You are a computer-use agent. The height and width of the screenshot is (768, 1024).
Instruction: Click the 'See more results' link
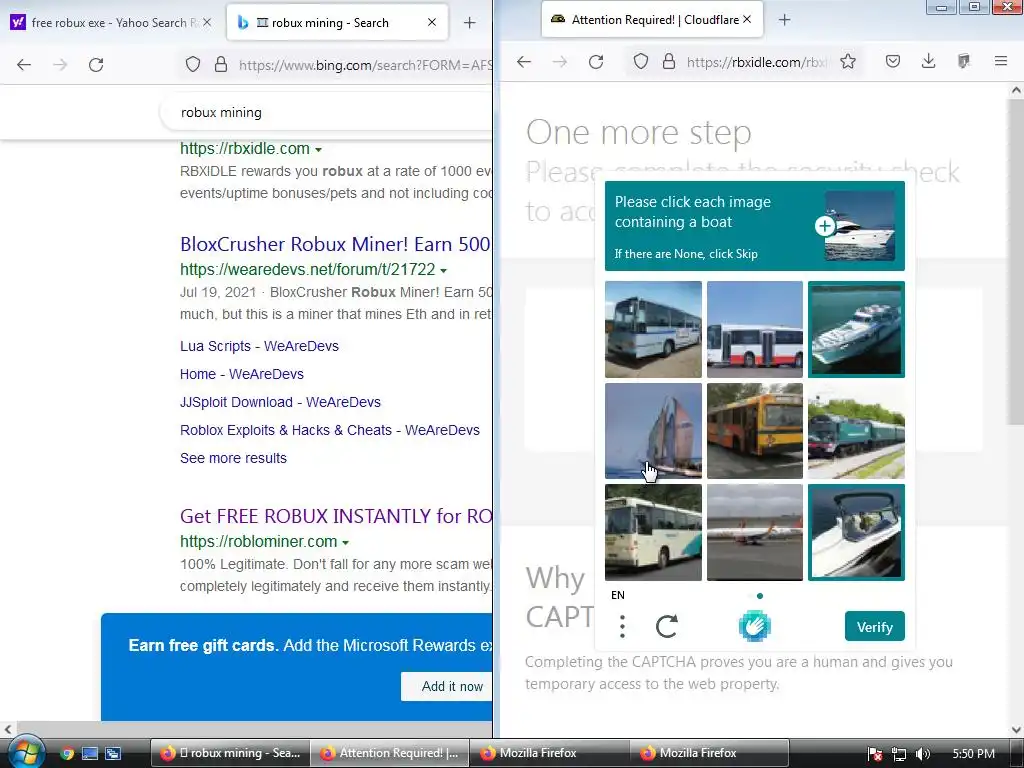click(233, 458)
